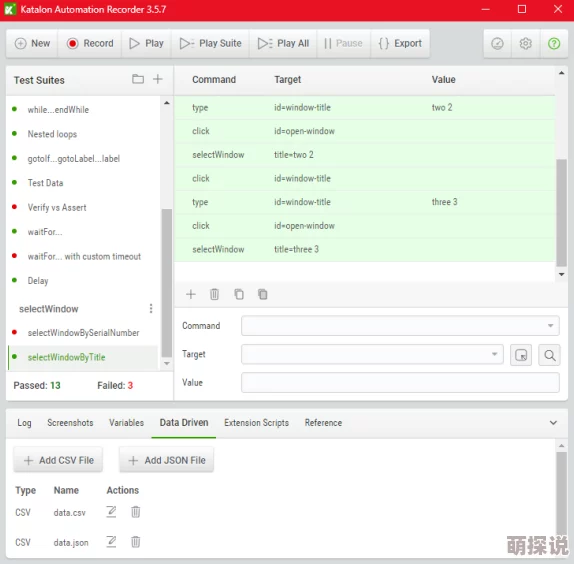Select waitFor... with custom timeout test case
Image resolution: width=574 pixels, height=564 pixels.
click(83, 256)
